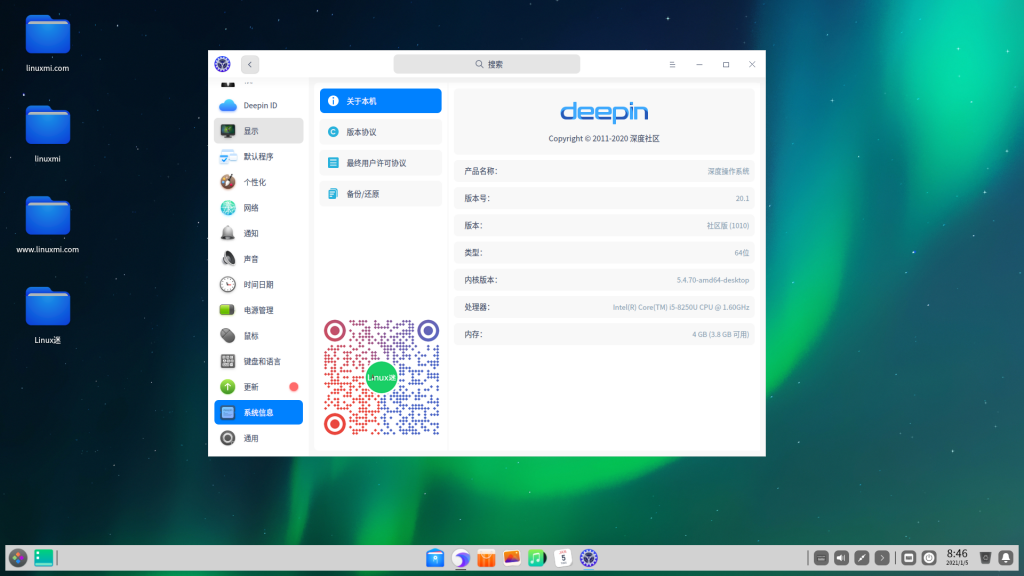Open the Update (更新) arrow icon
The image size is (1024, 576).
(228, 387)
